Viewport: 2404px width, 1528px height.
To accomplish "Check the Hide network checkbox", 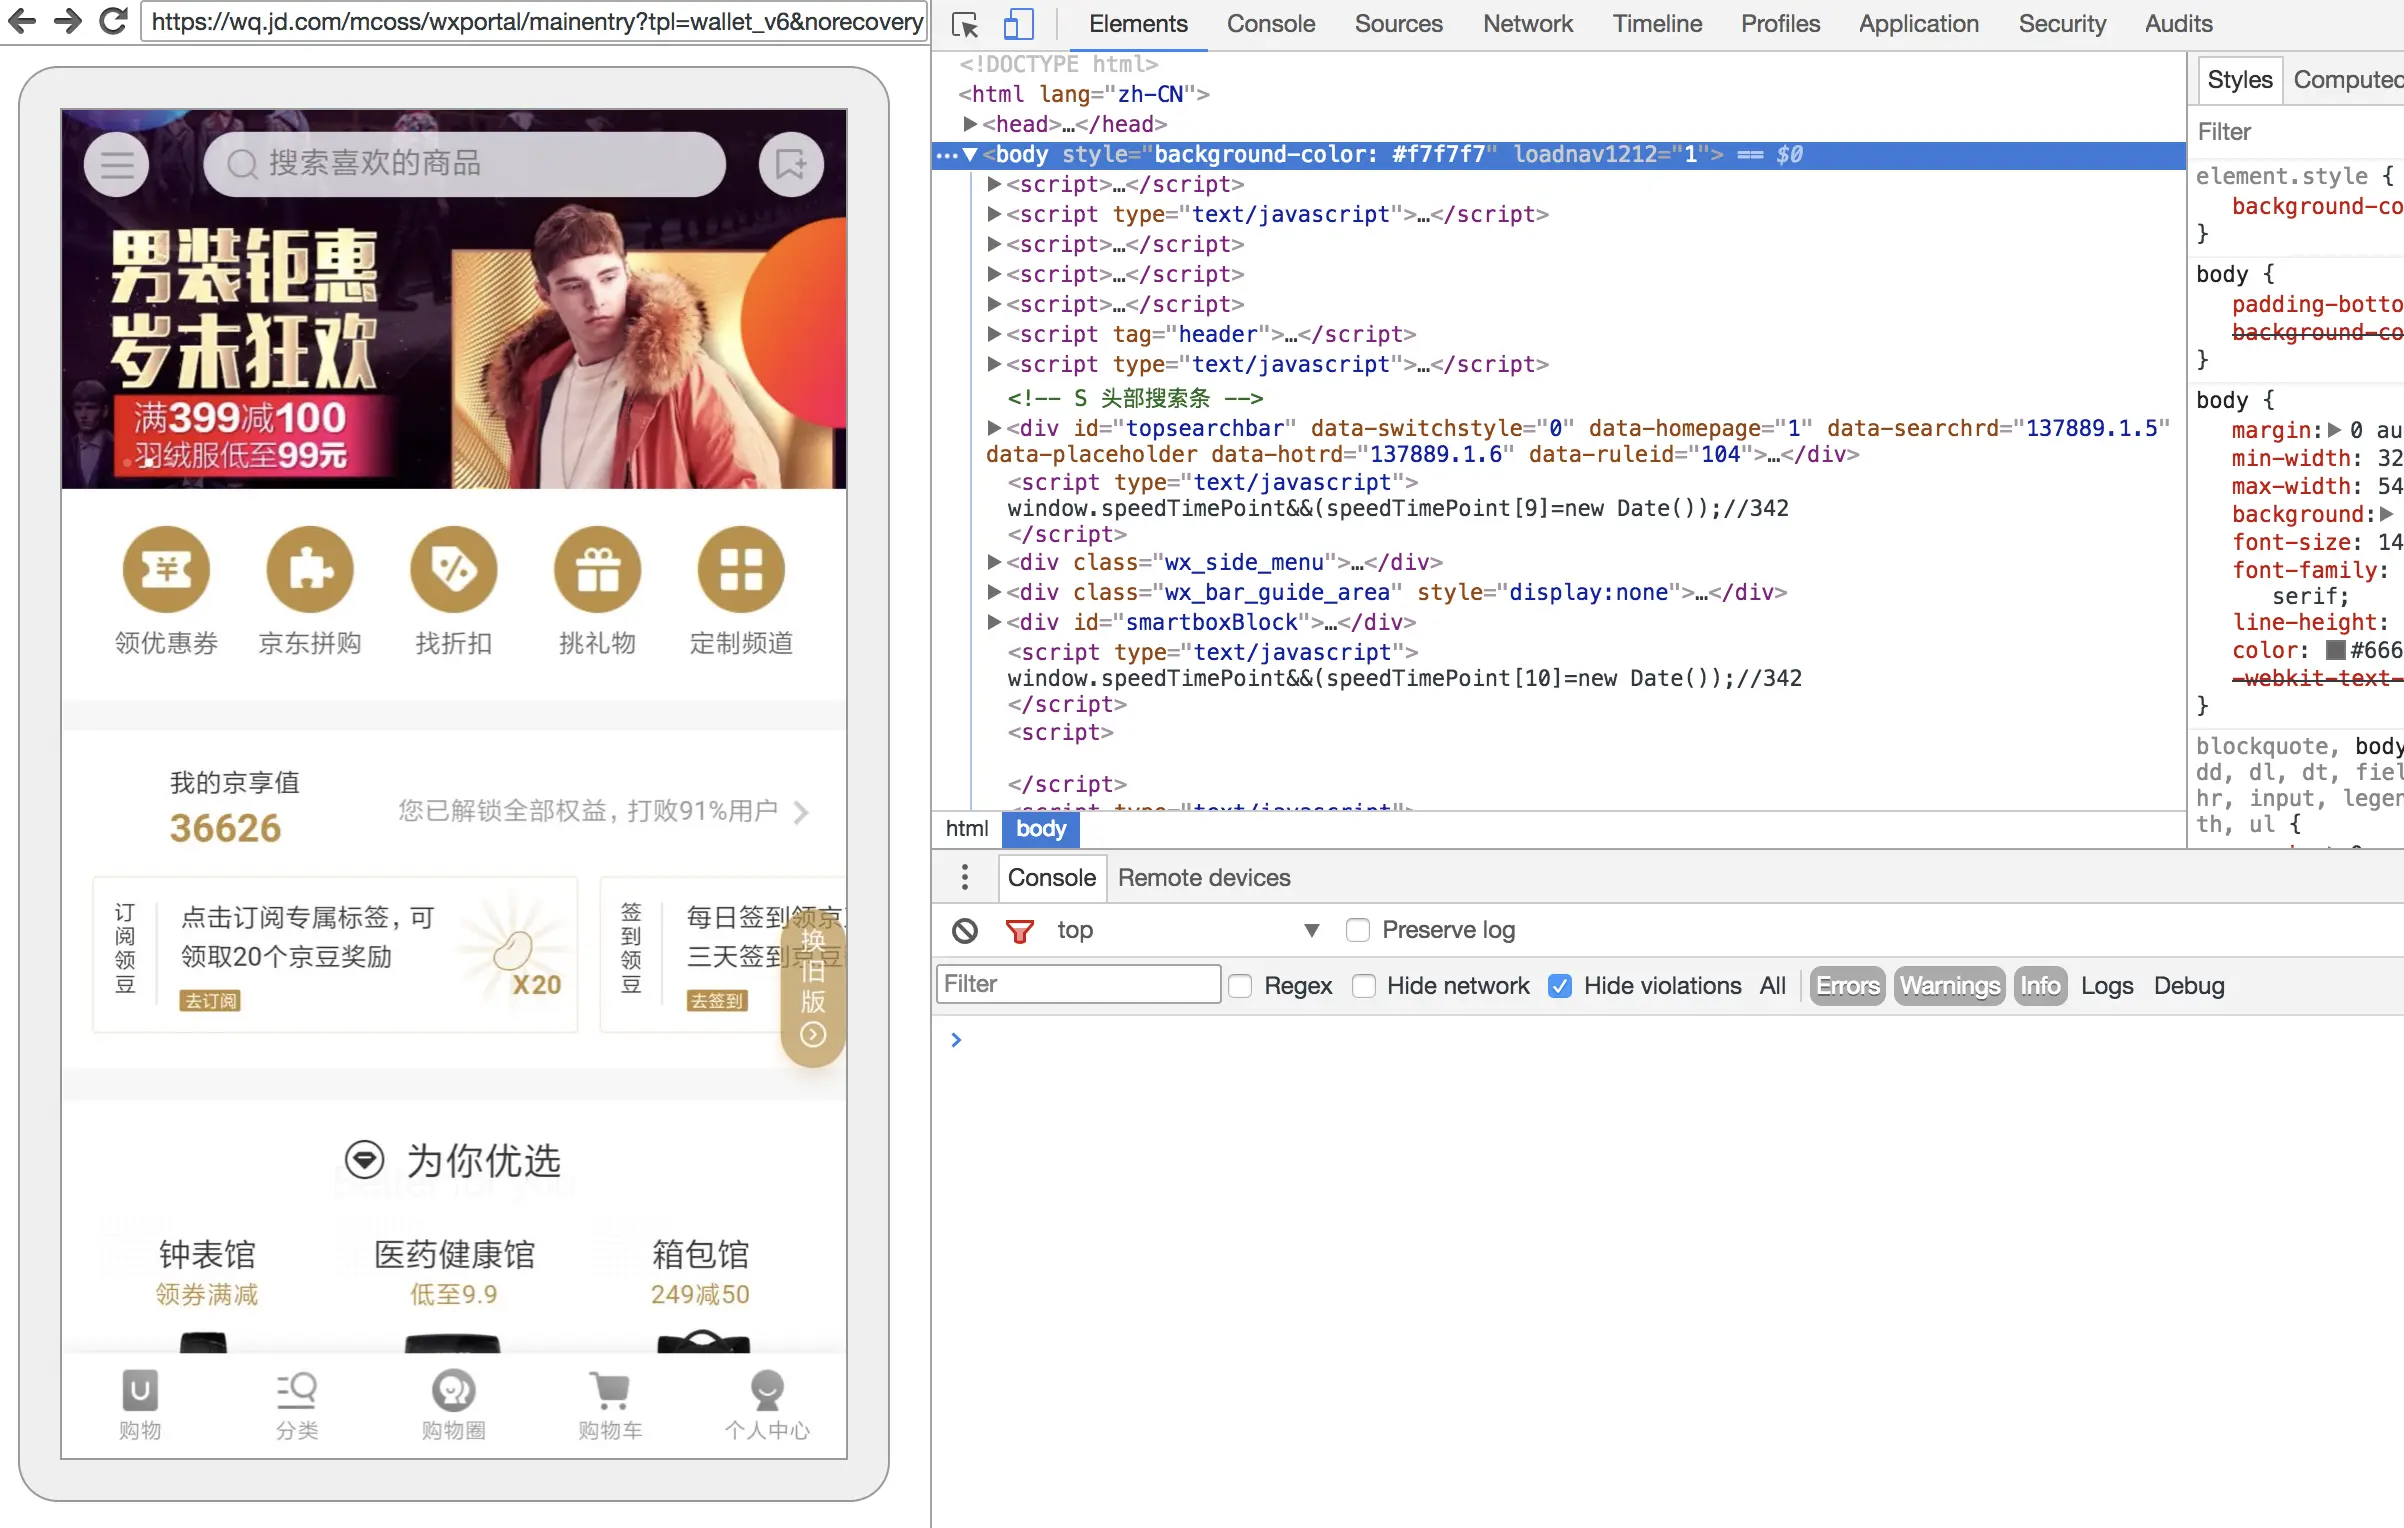I will (1364, 986).
